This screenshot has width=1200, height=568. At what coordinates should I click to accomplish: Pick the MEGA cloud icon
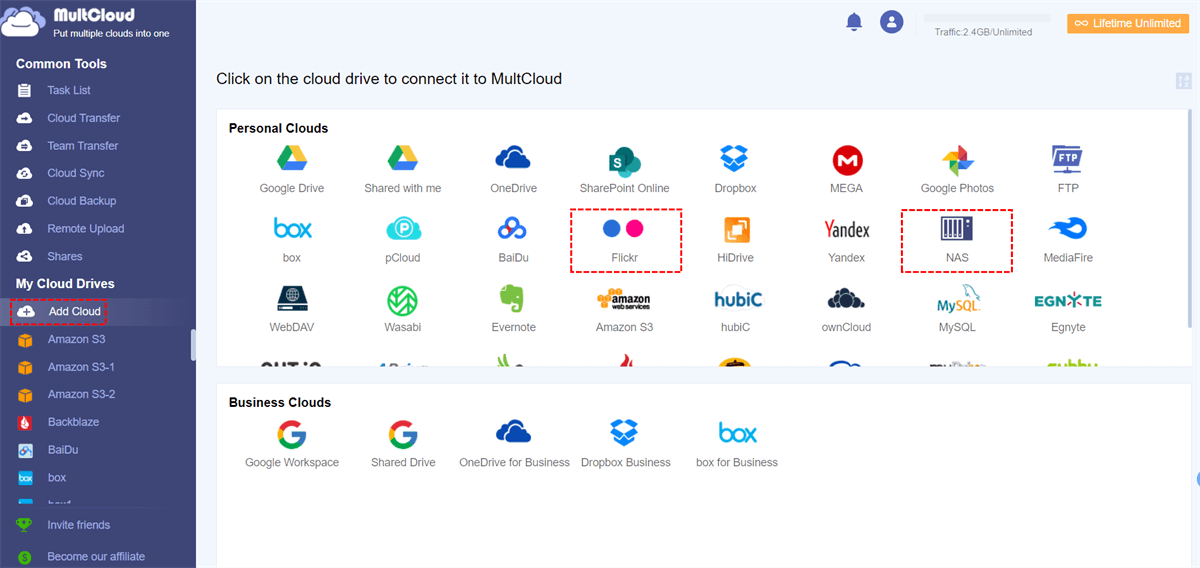point(846,160)
